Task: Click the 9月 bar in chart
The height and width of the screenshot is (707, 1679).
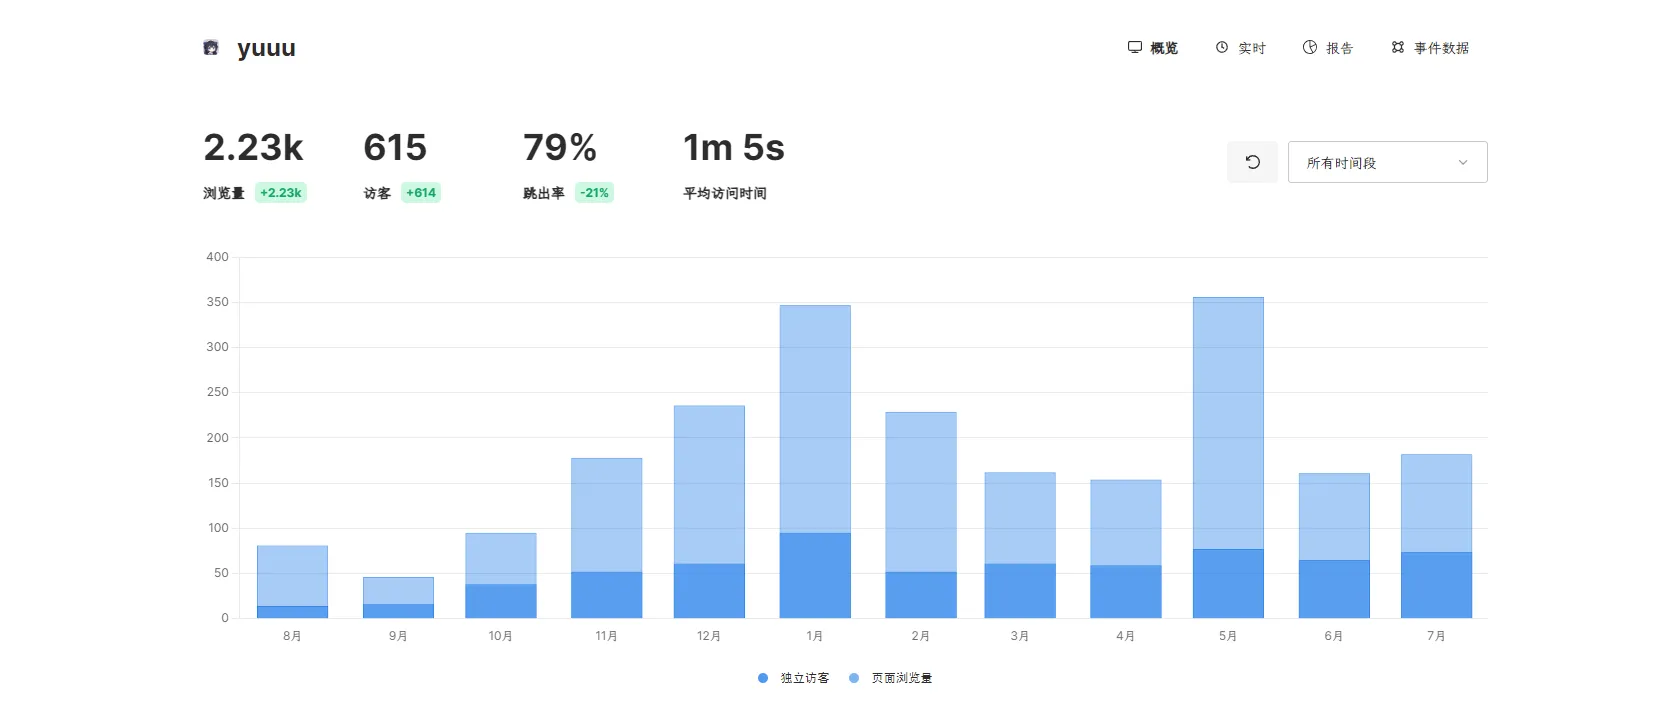Action: 398,591
